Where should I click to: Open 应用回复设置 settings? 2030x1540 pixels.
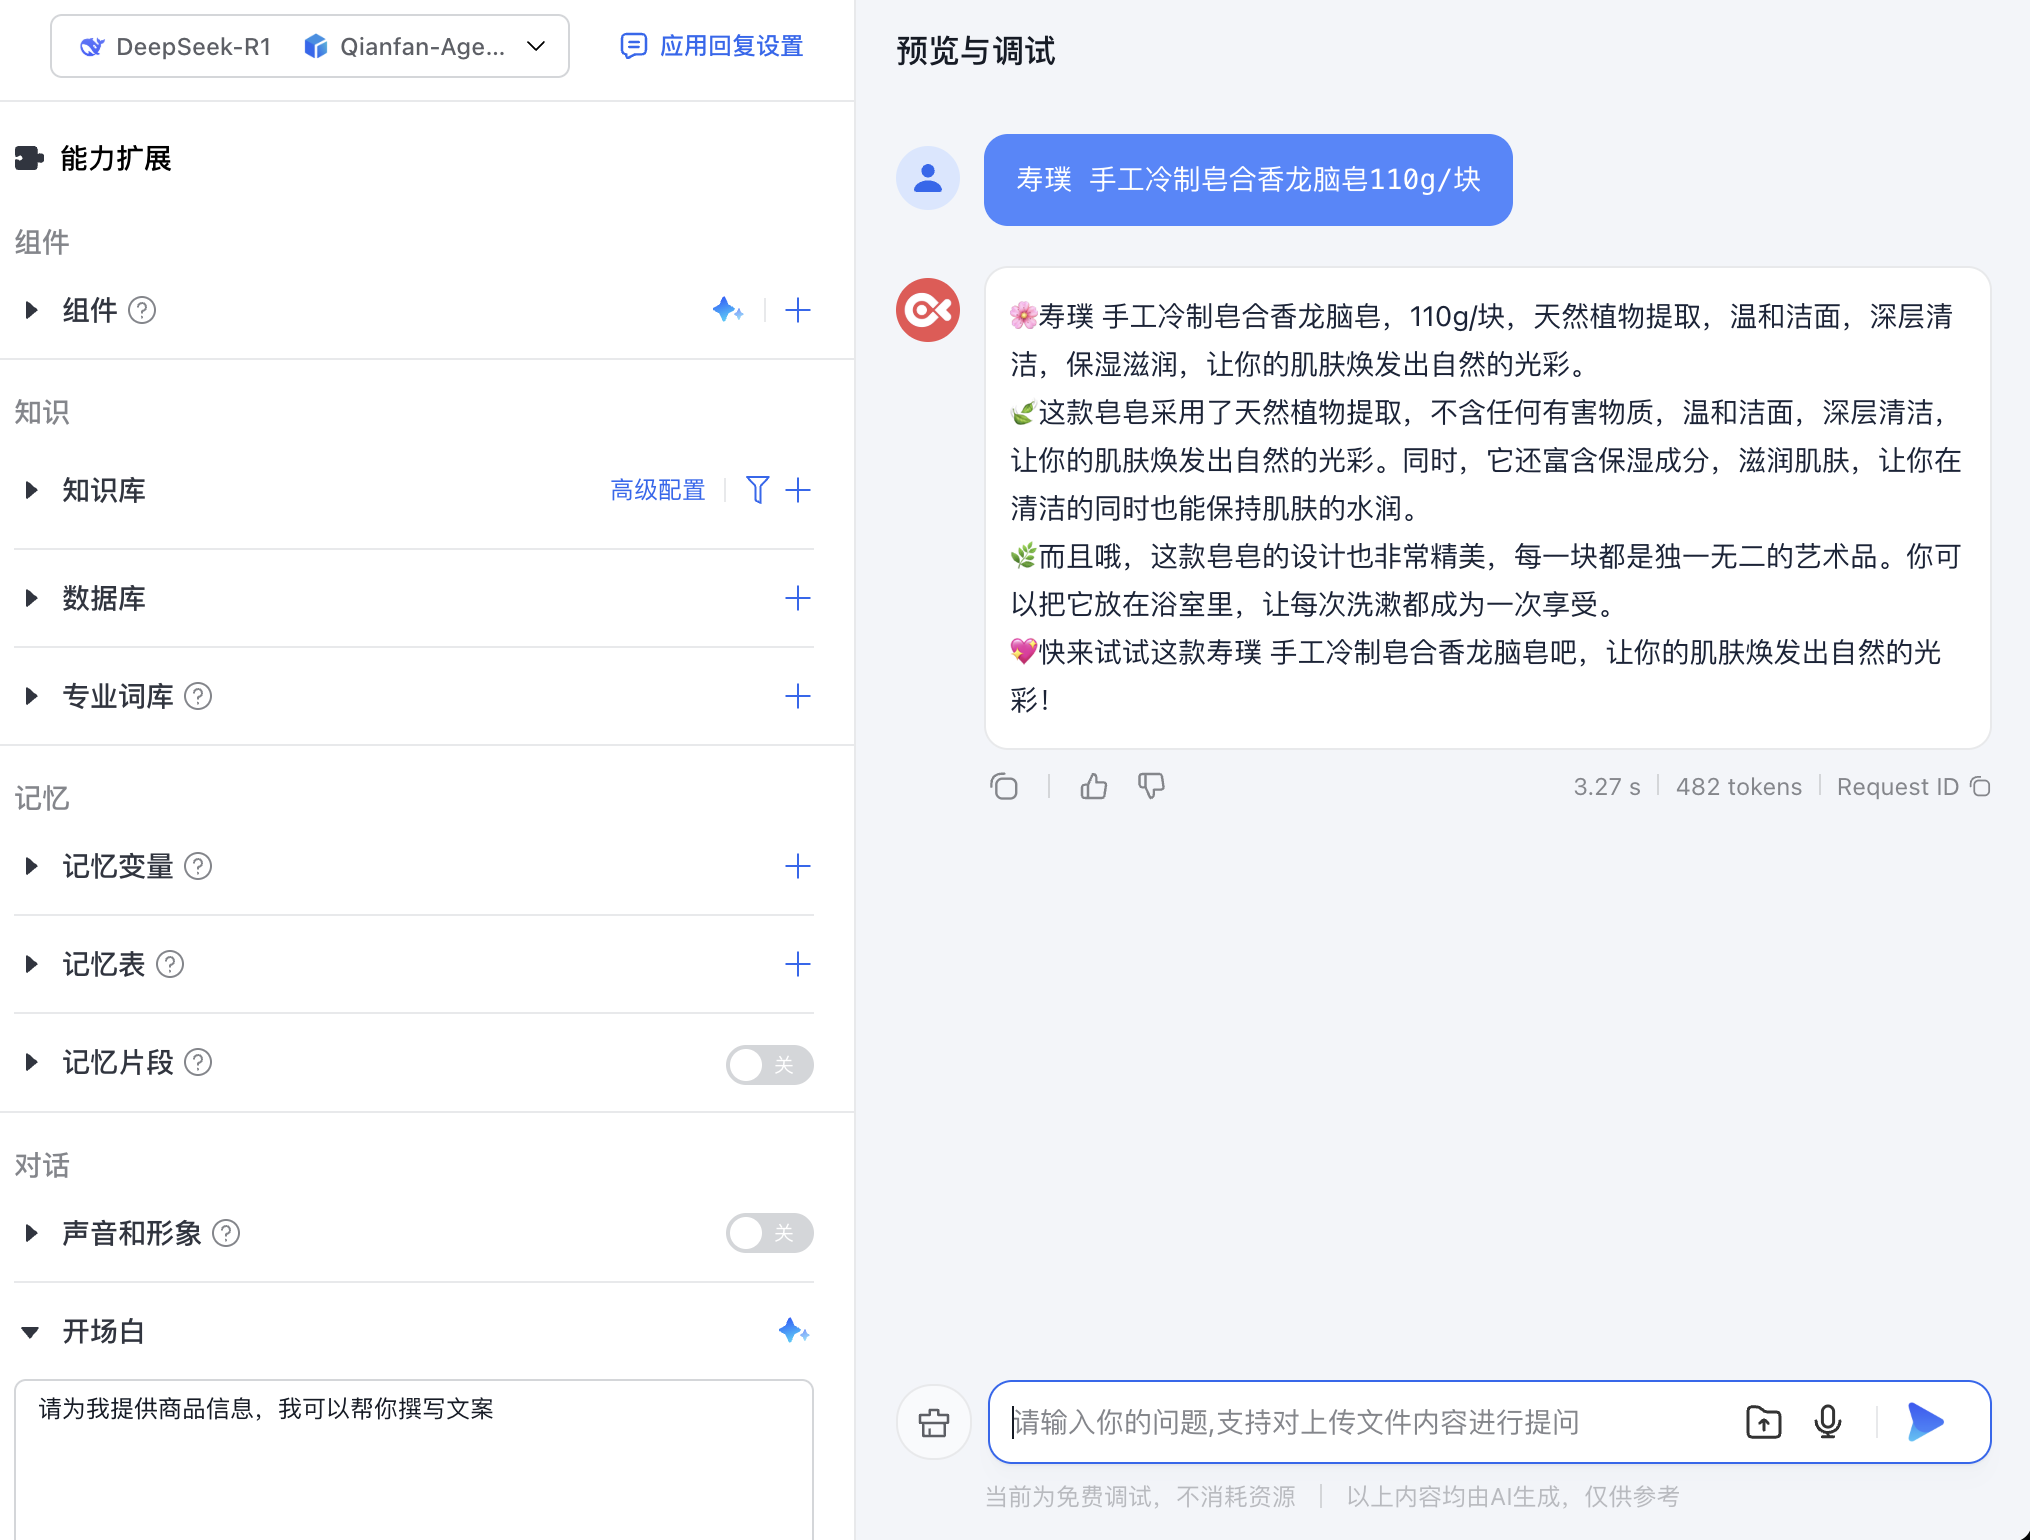(712, 46)
